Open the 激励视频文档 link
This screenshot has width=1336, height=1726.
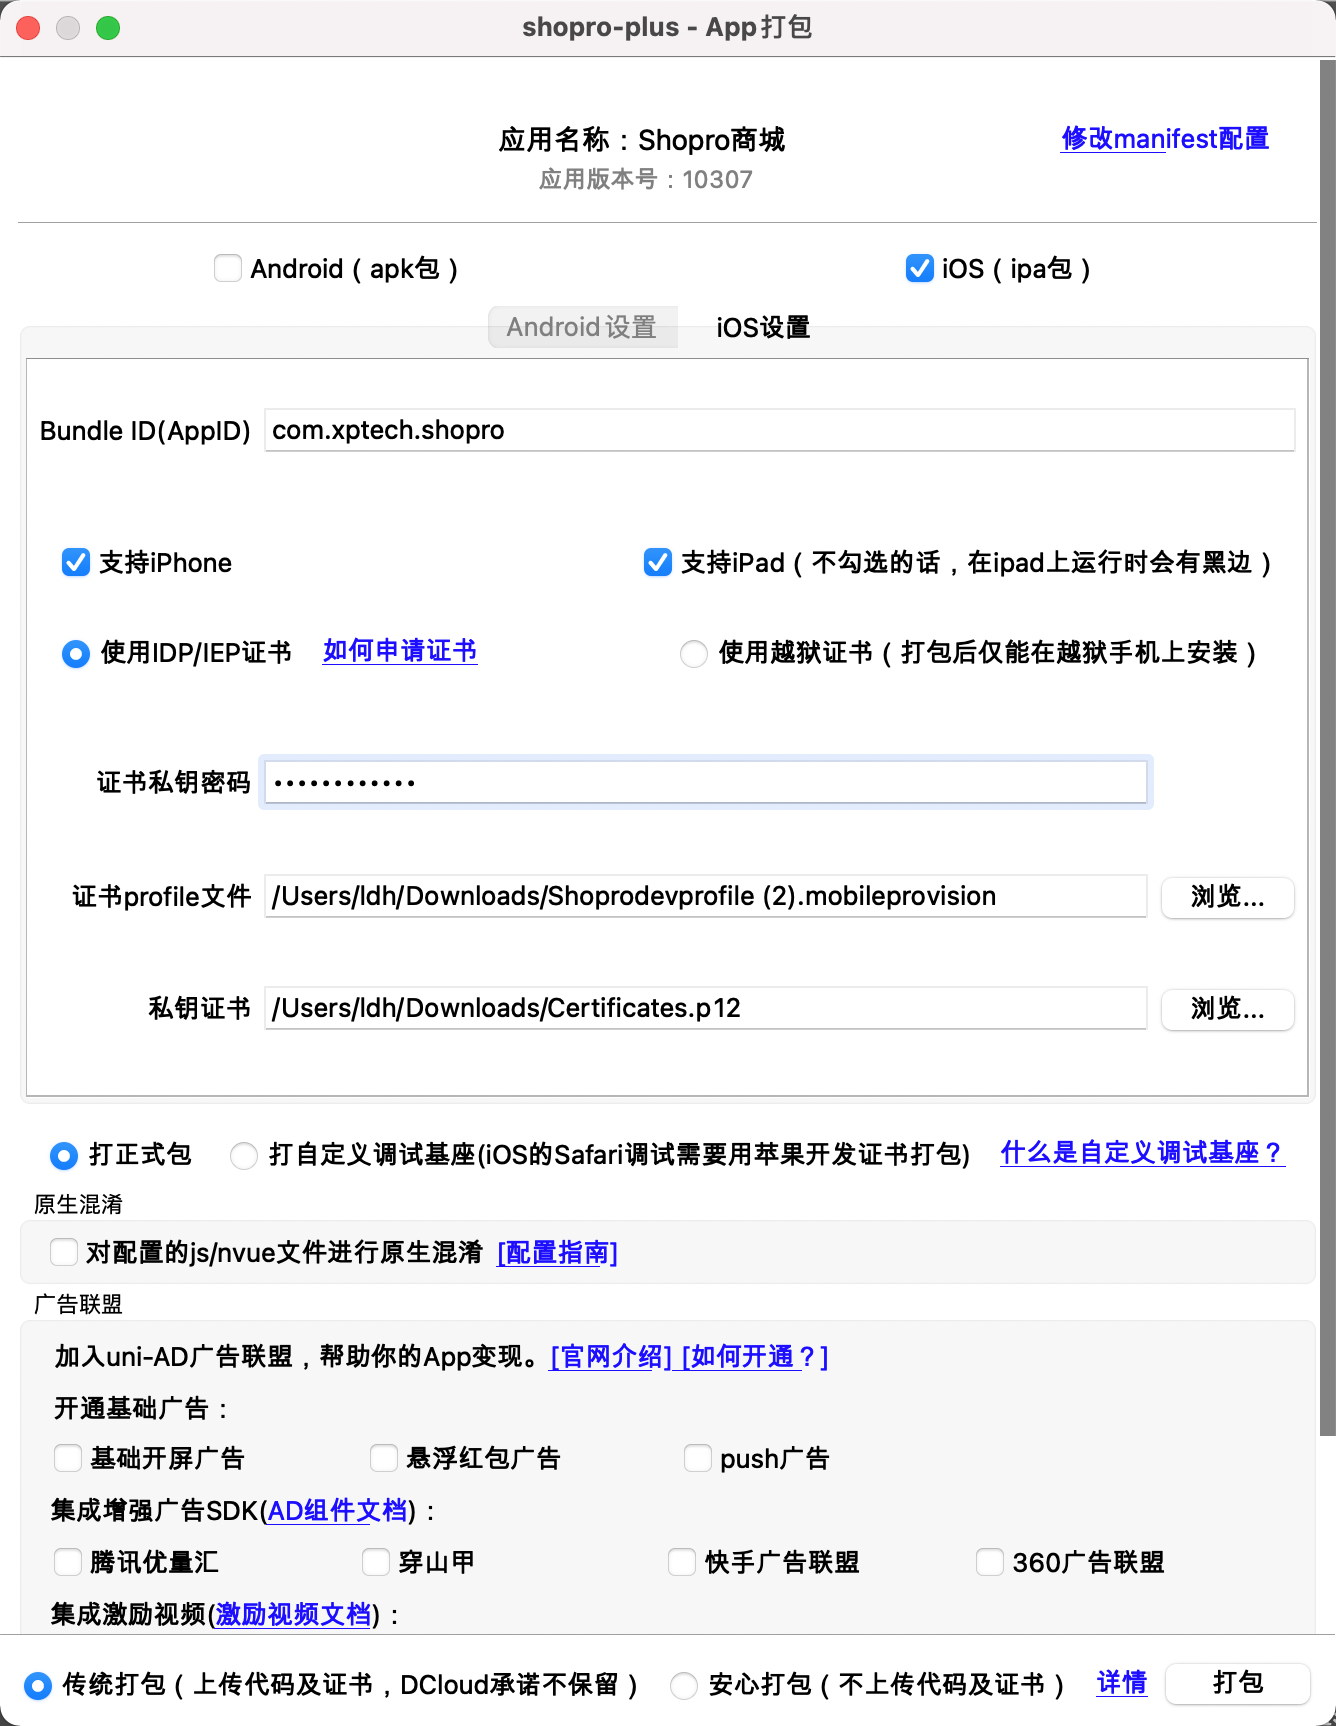pyautogui.click(x=294, y=1614)
